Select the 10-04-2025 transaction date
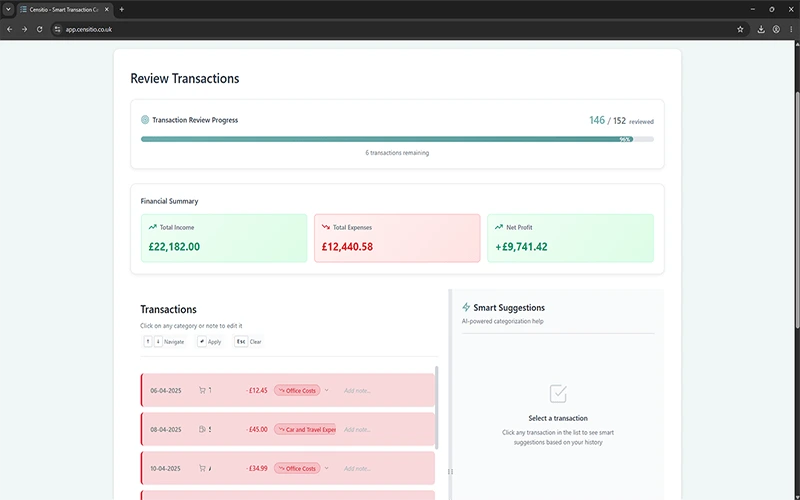The height and width of the screenshot is (500, 800). tap(165, 468)
